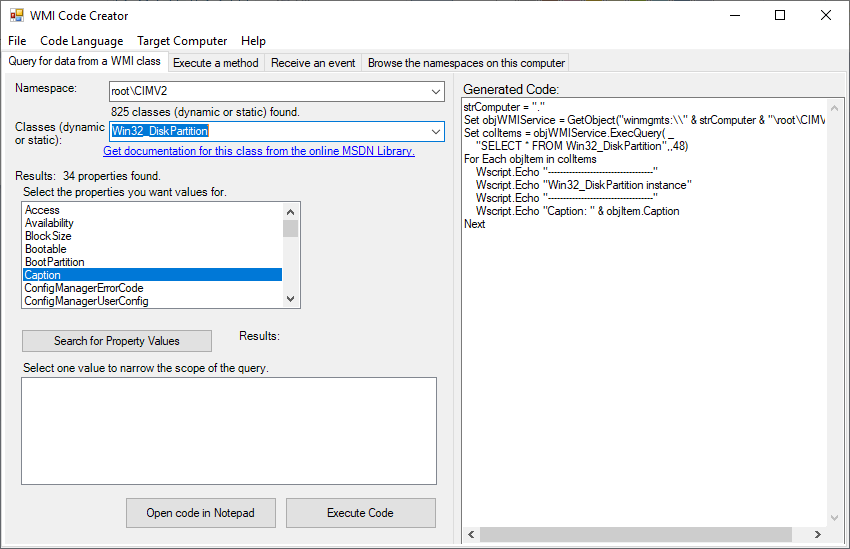Click generated code scroll left arrow

pos(471,534)
